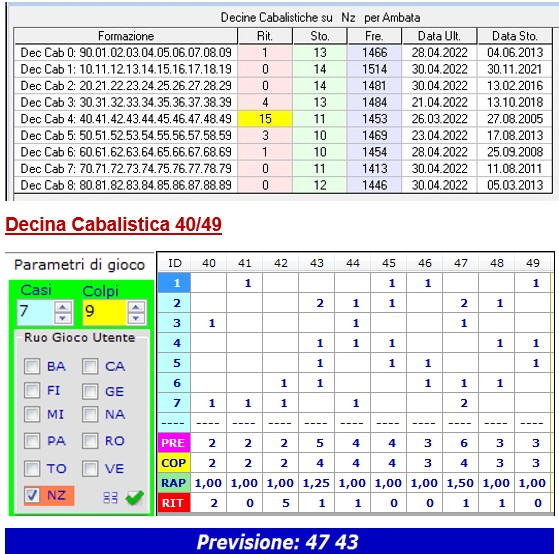Enable the FI ruota checkbox

[32, 391]
